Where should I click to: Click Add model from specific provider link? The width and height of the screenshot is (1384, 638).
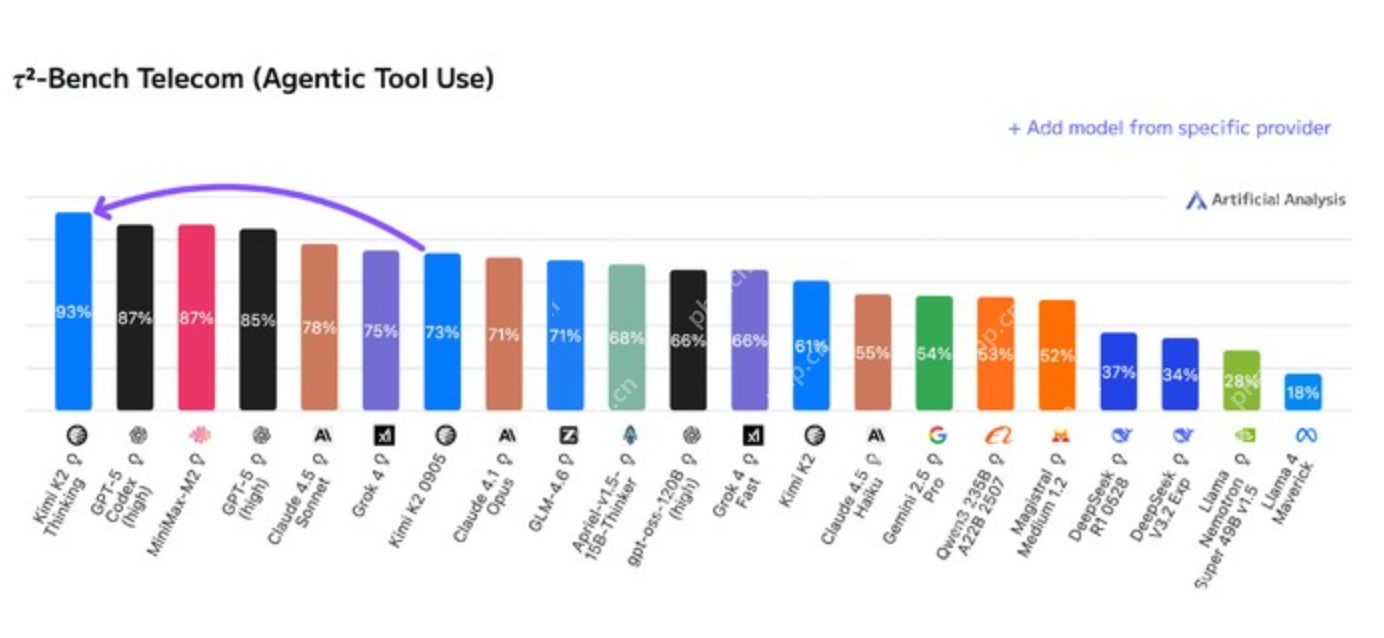pyautogui.click(x=1169, y=128)
